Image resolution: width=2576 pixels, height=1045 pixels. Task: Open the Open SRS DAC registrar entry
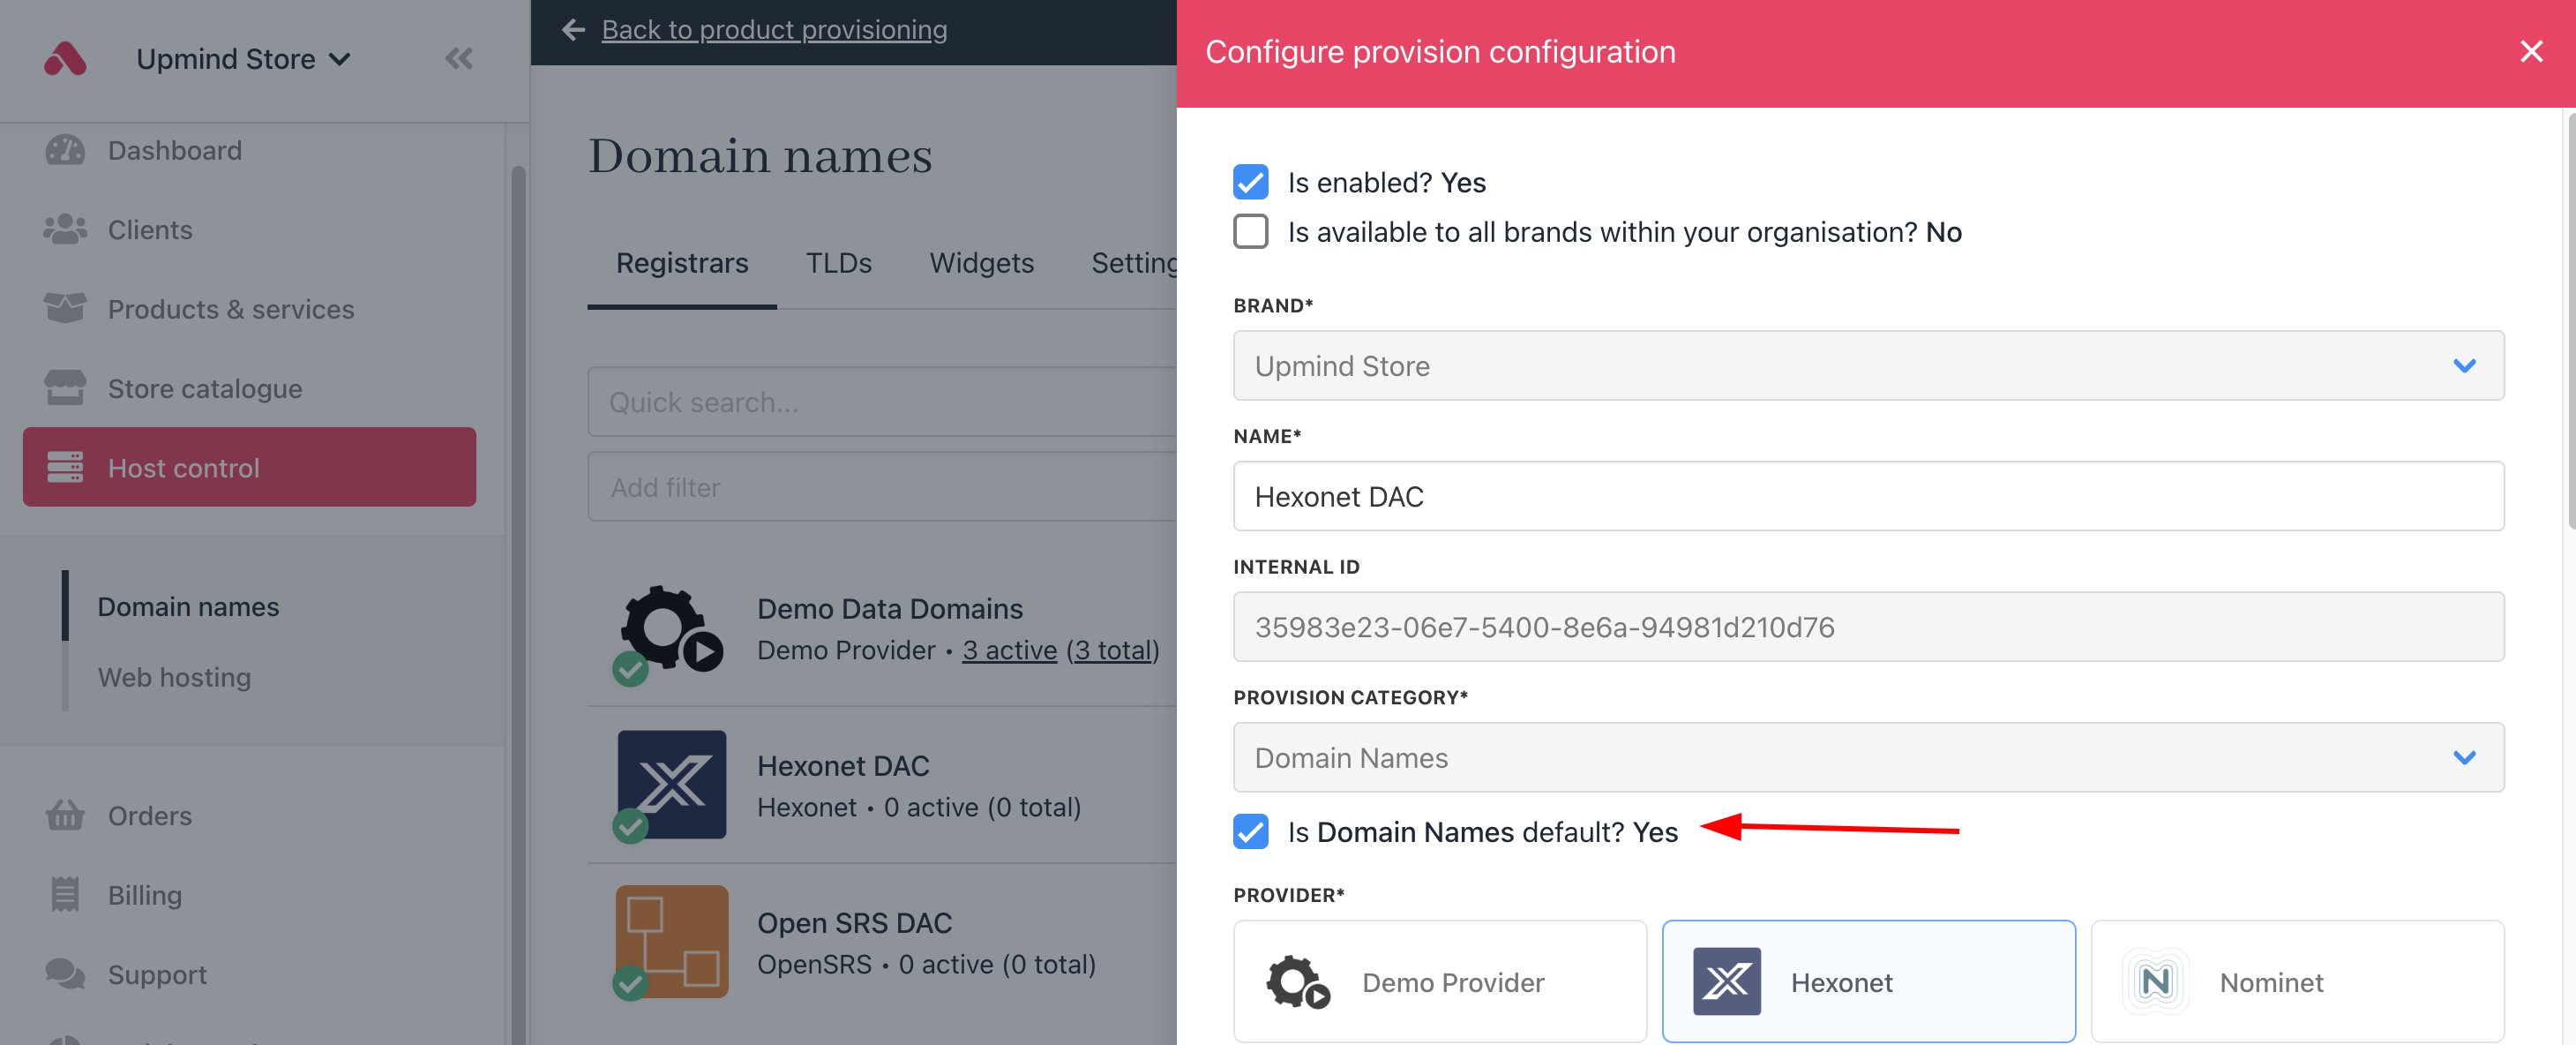[x=882, y=942]
